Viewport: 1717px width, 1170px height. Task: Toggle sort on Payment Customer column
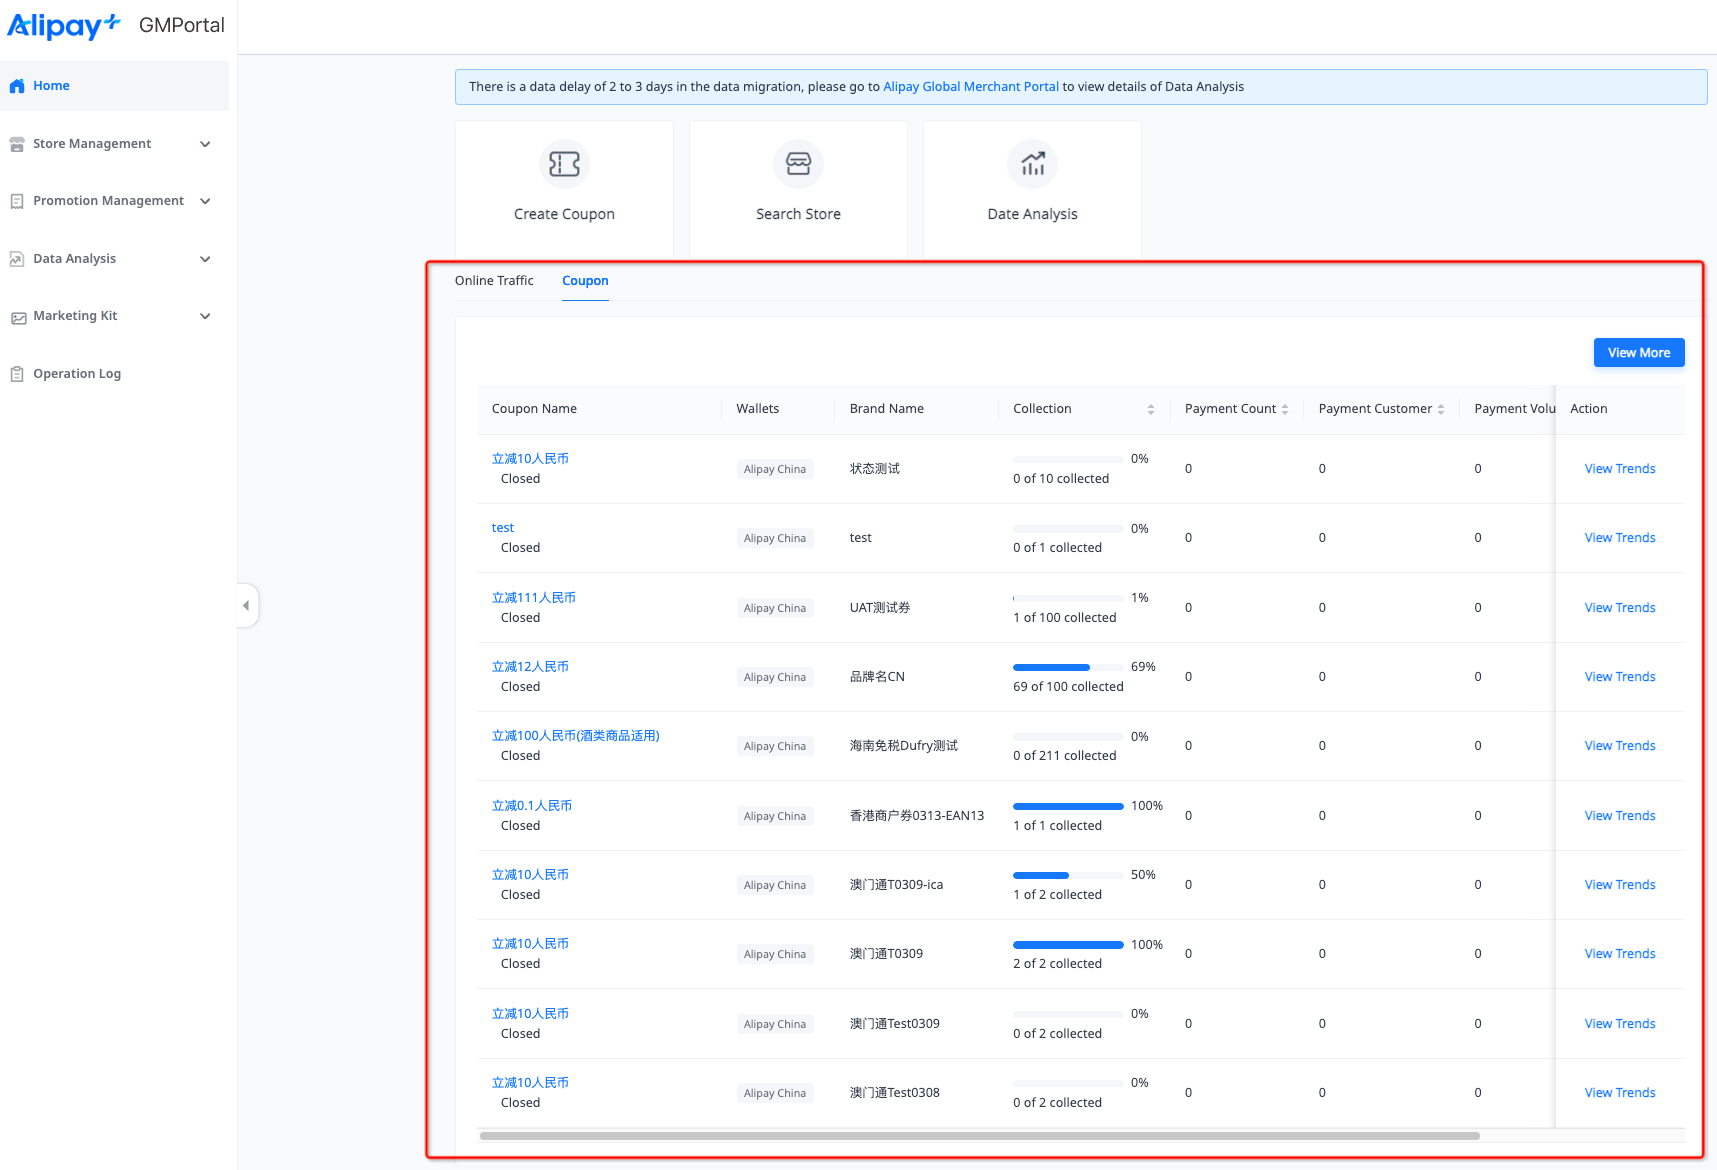point(1440,409)
